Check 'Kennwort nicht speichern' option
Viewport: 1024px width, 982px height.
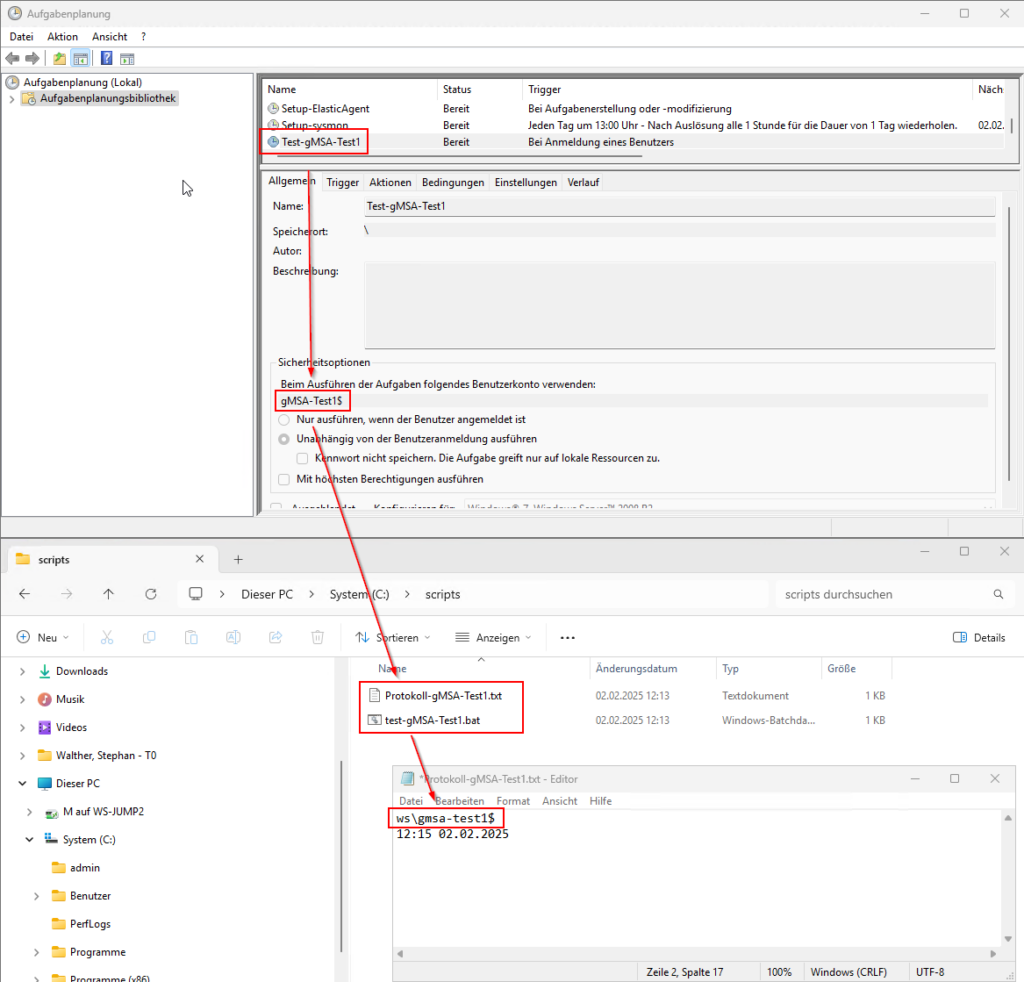pos(302,458)
